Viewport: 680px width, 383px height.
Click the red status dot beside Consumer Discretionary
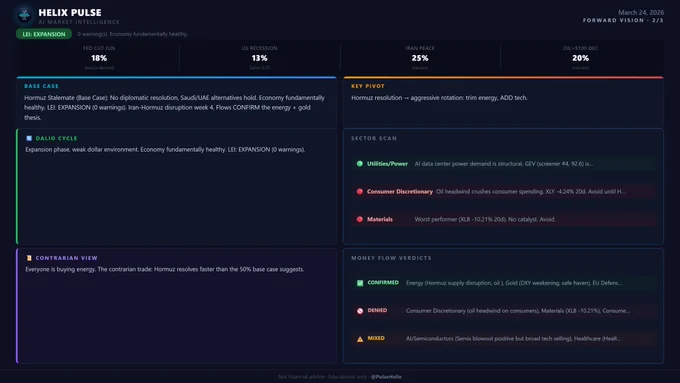tap(360, 192)
